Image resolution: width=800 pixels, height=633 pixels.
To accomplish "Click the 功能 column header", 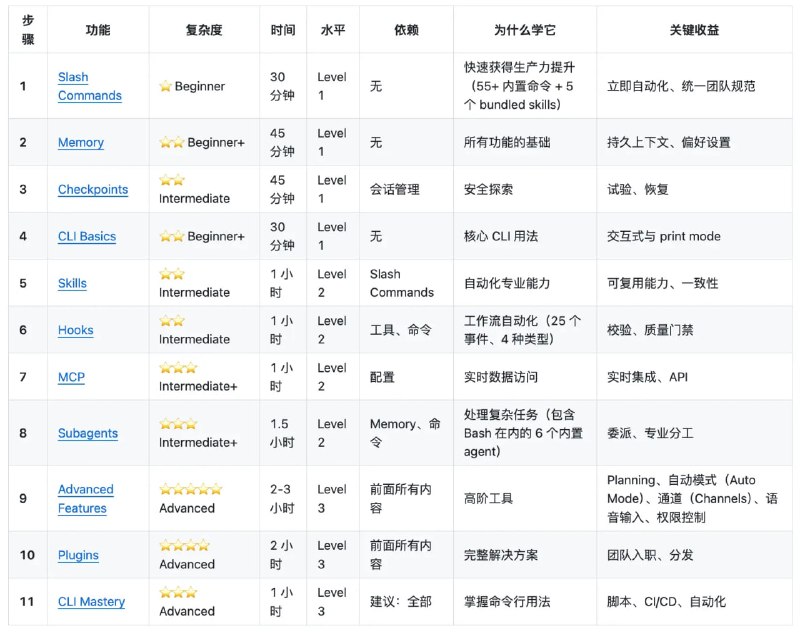I will click(x=98, y=30).
